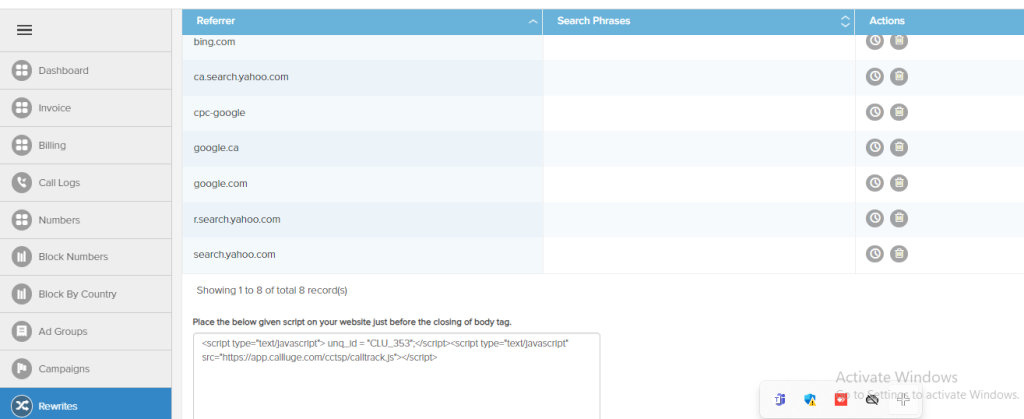
Task: Select Ad Groups in sidebar
Action: pyautogui.click(x=62, y=331)
